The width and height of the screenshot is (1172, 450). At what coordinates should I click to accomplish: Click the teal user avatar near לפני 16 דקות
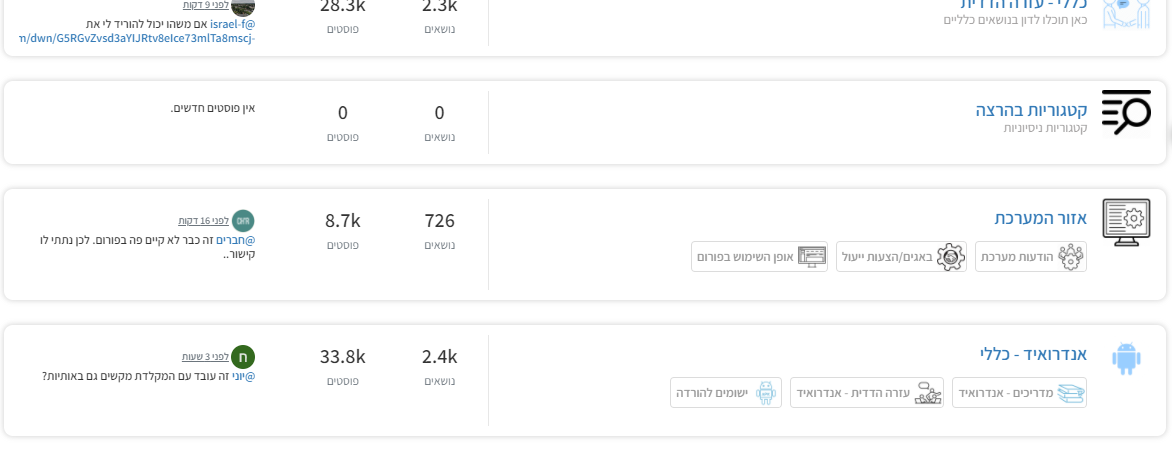pyautogui.click(x=243, y=221)
